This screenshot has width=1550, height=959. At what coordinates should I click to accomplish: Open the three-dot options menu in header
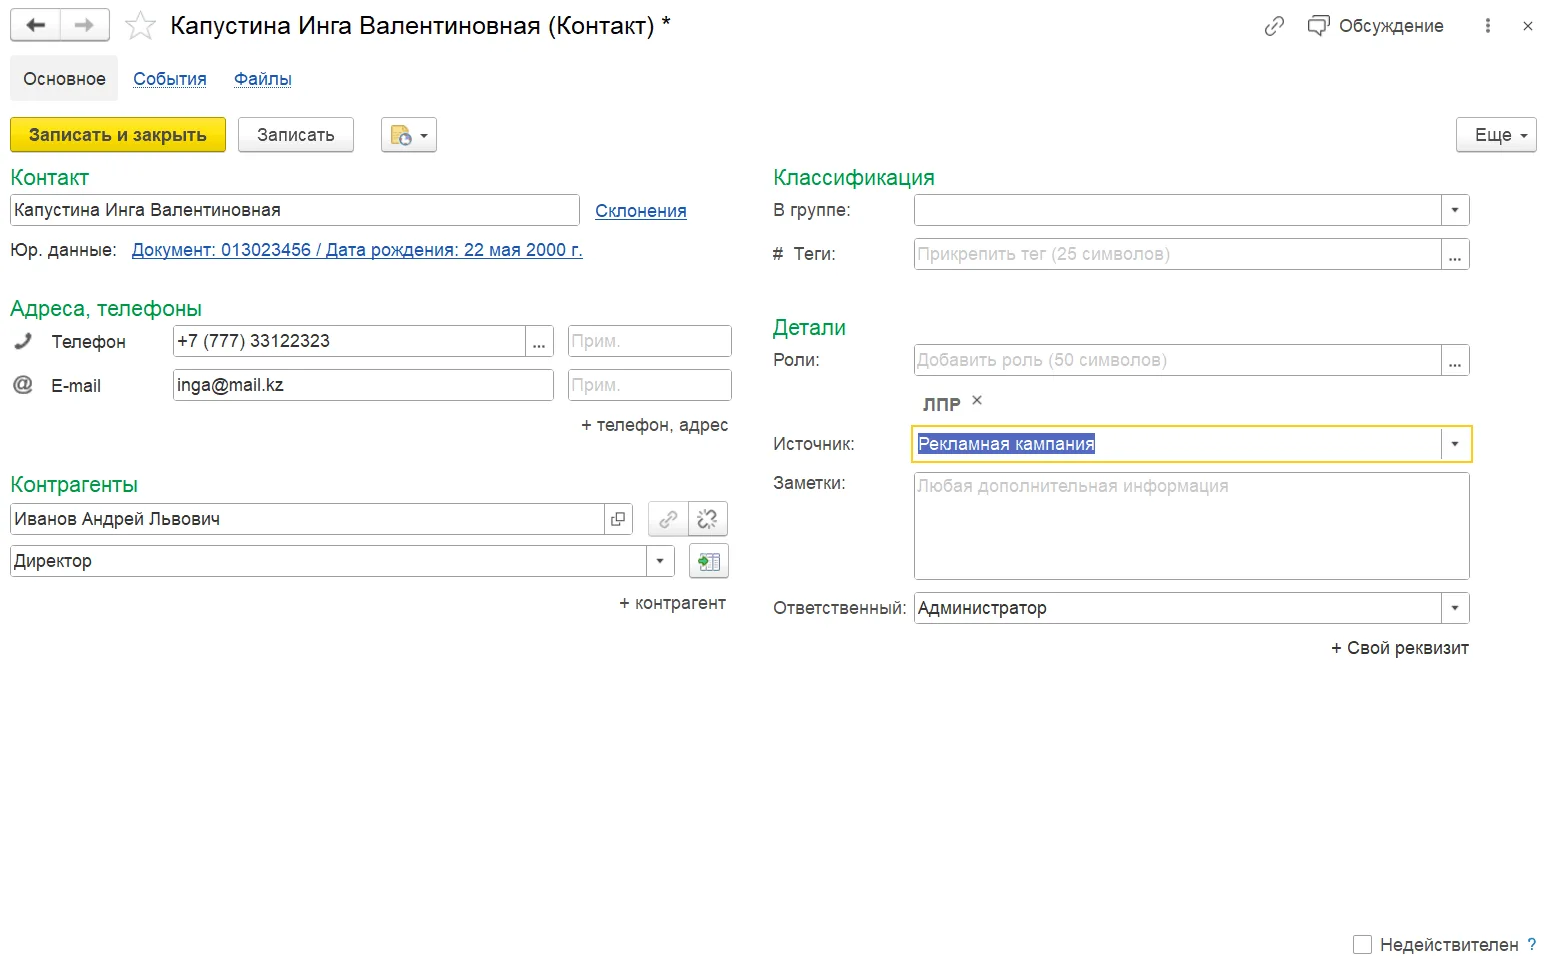coord(1488,26)
